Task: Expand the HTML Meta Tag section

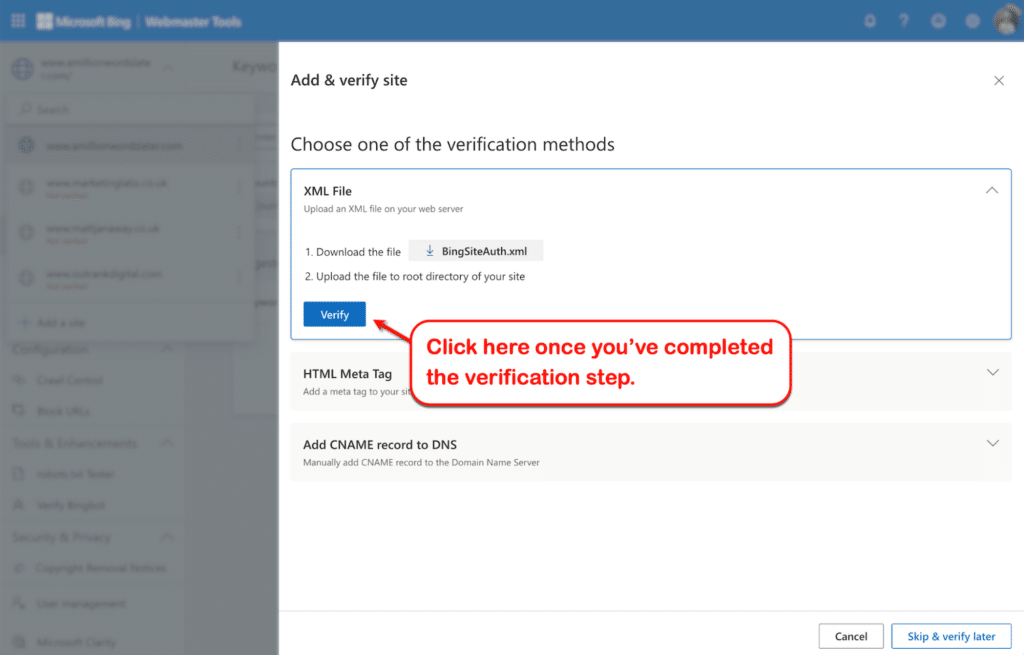Action: (992, 372)
